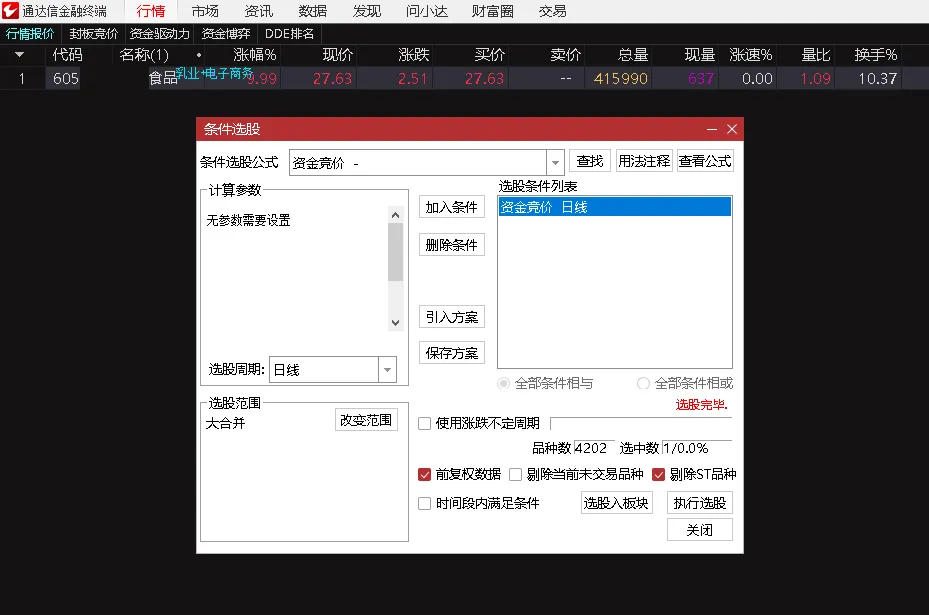Enable 剔除当前未交易品种 checkbox
The height and width of the screenshot is (615, 929).
(x=515, y=474)
